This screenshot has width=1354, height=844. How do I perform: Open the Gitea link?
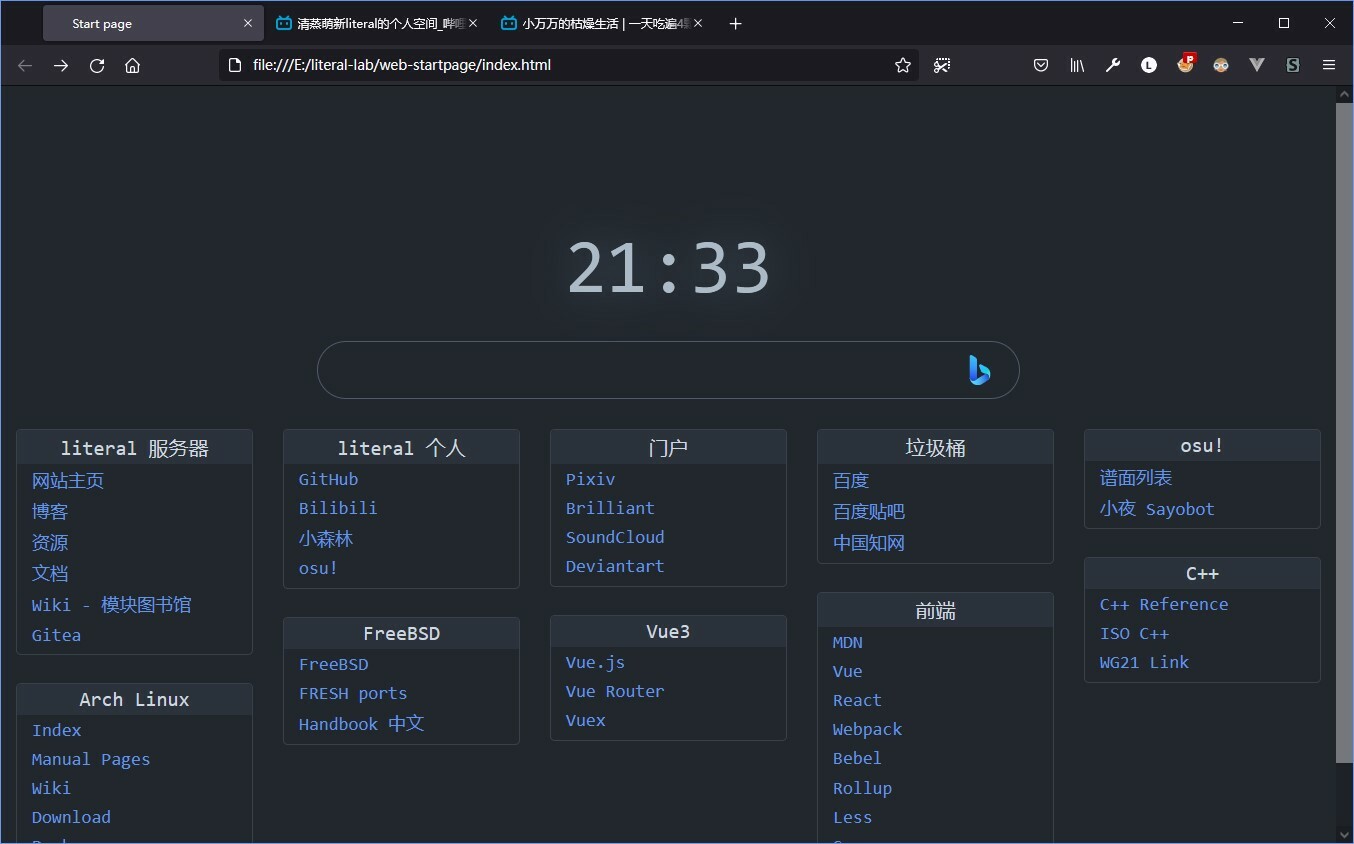(56, 635)
